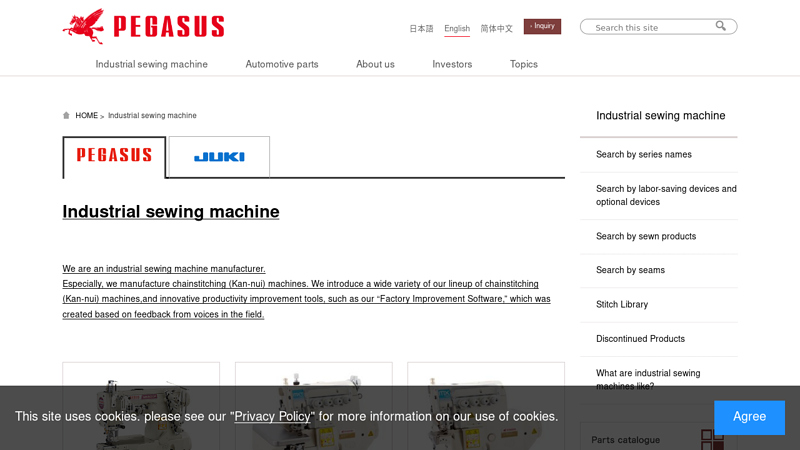Open the Stitch Library link
The height and width of the screenshot is (450, 800).
click(x=622, y=304)
